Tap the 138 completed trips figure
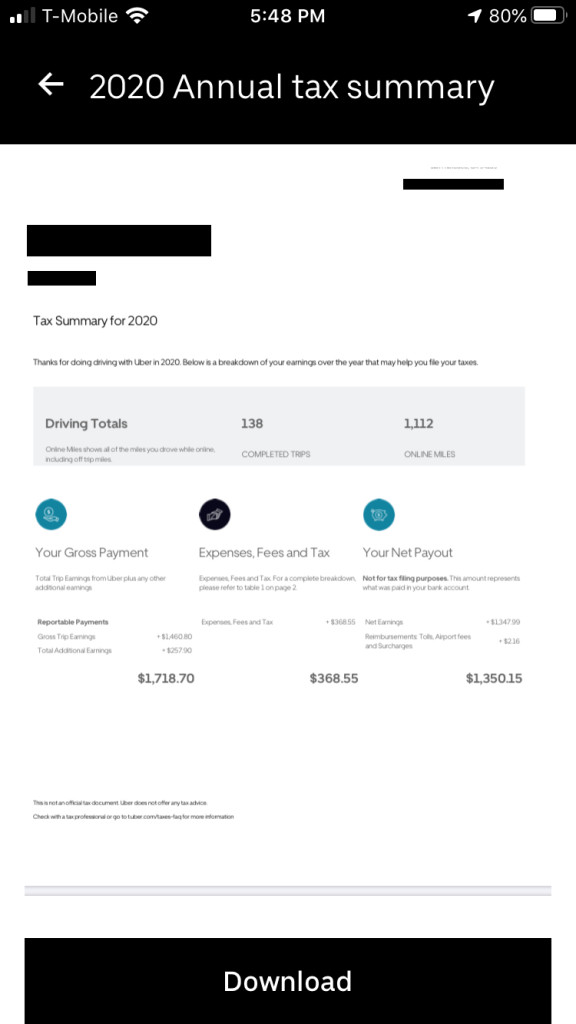576x1024 pixels. pyautogui.click(x=252, y=423)
